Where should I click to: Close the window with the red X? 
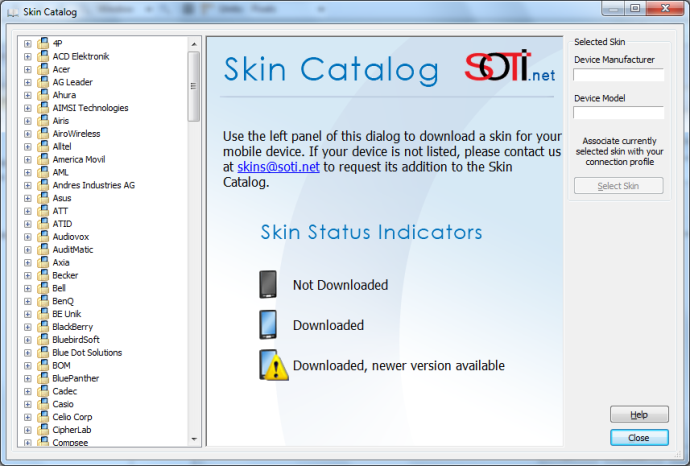click(x=665, y=8)
